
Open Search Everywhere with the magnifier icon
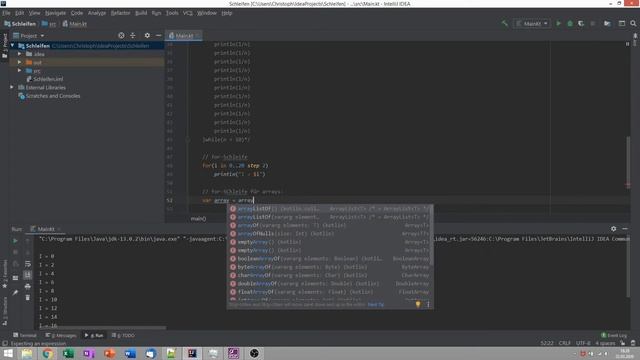633,24
